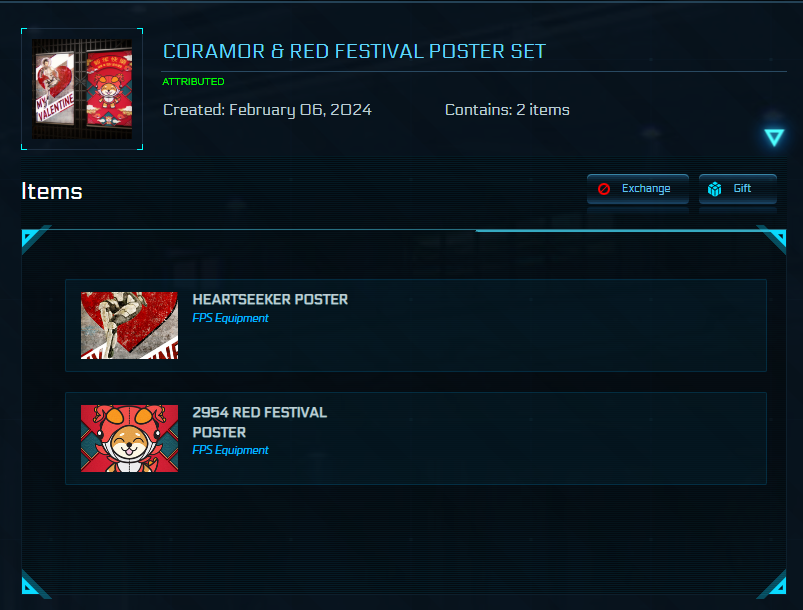Select the Heartseeker Poster item name

270,300
